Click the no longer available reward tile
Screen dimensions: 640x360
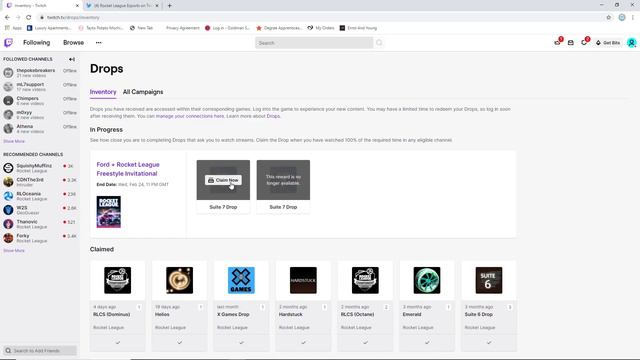[283, 180]
